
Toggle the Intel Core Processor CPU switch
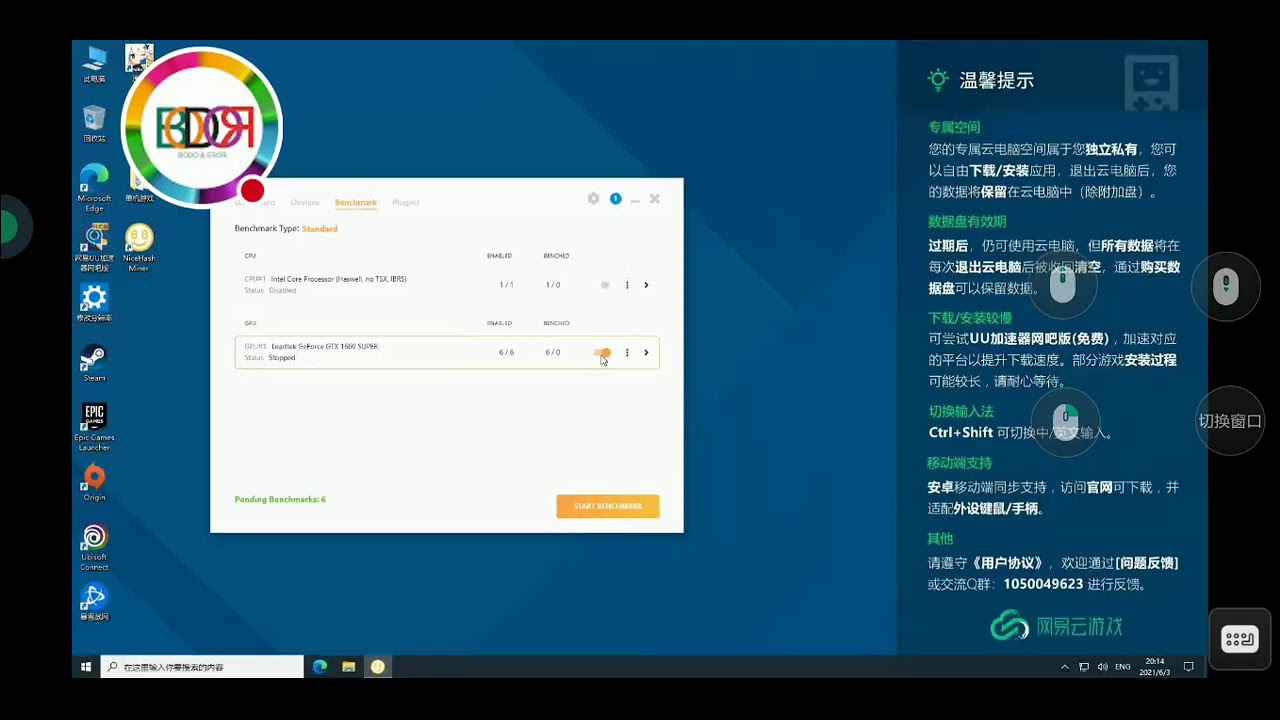click(604, 285)
